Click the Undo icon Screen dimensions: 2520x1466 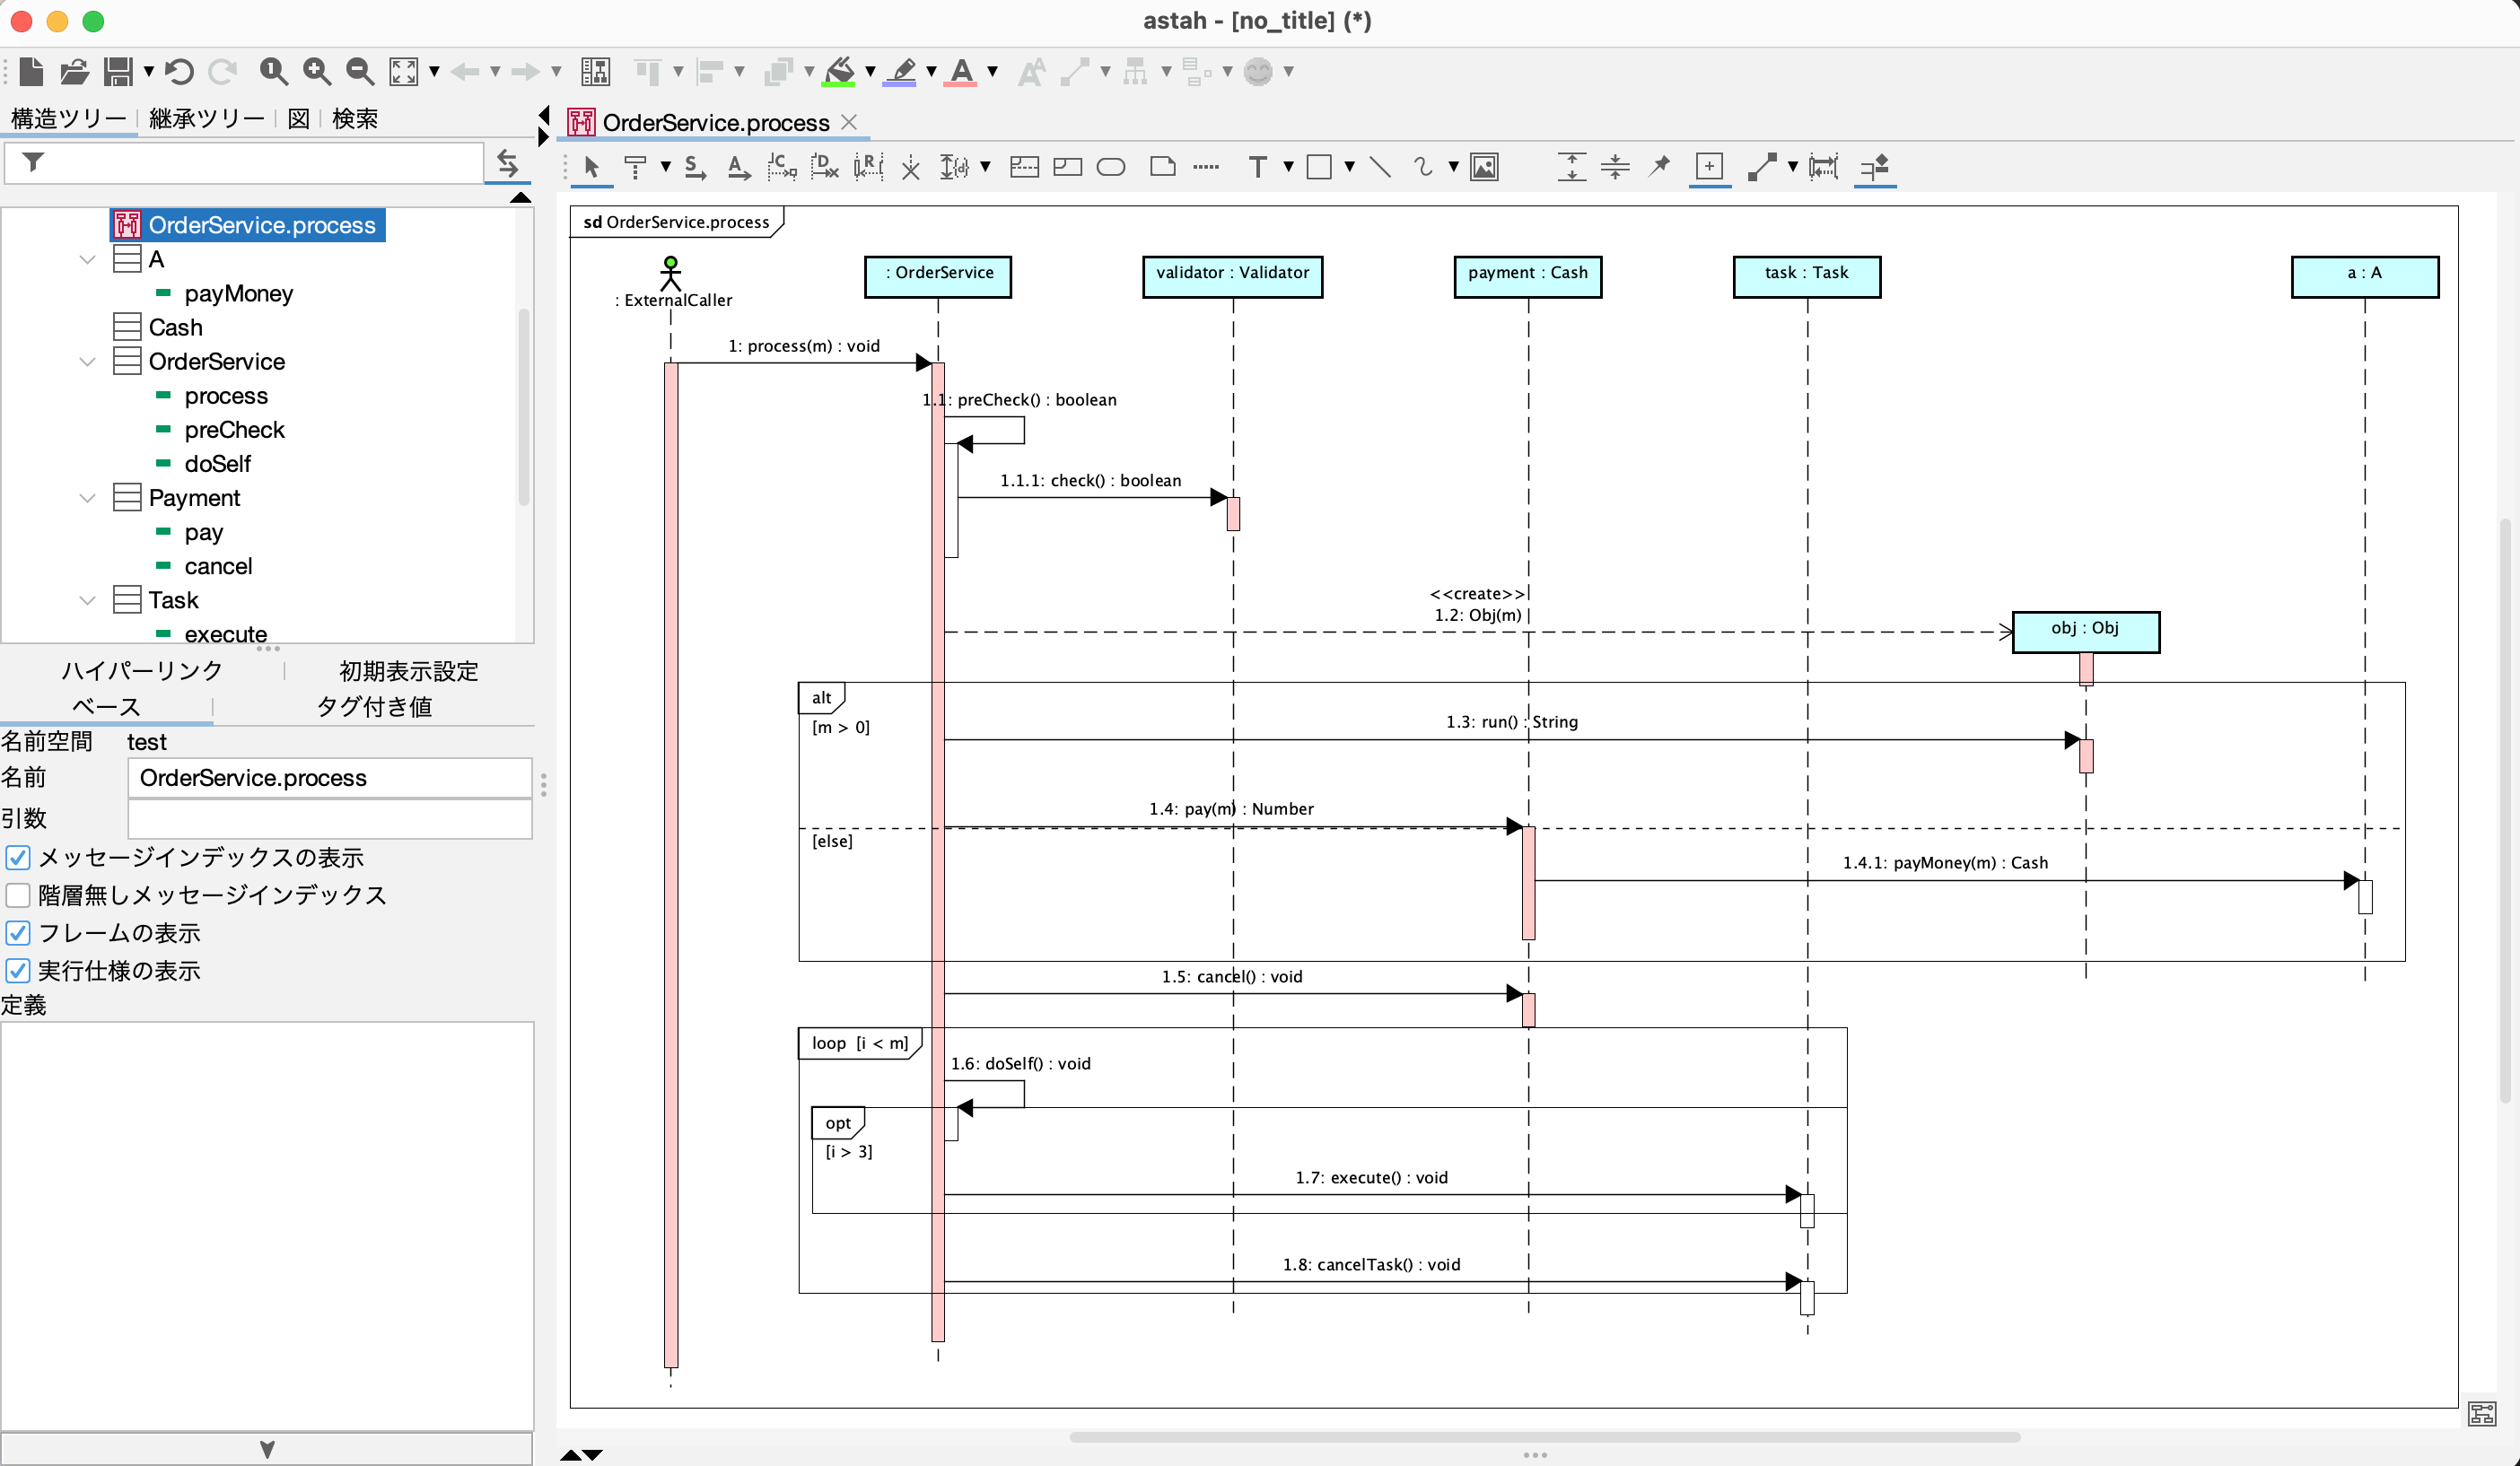coord(179,71)
